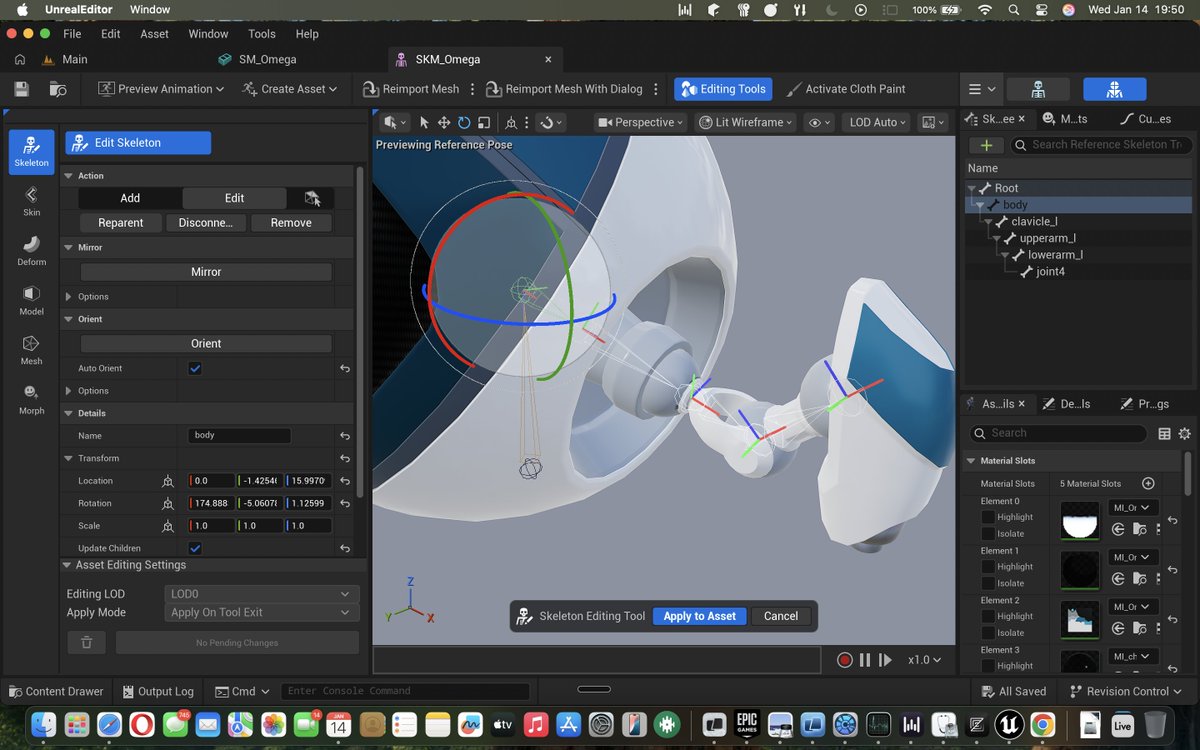The height and width of the screenshot is (750, 1200).
Task: Select the Skeleton editing mode icon
Action: pyautogui.click(x=31, y=152)
